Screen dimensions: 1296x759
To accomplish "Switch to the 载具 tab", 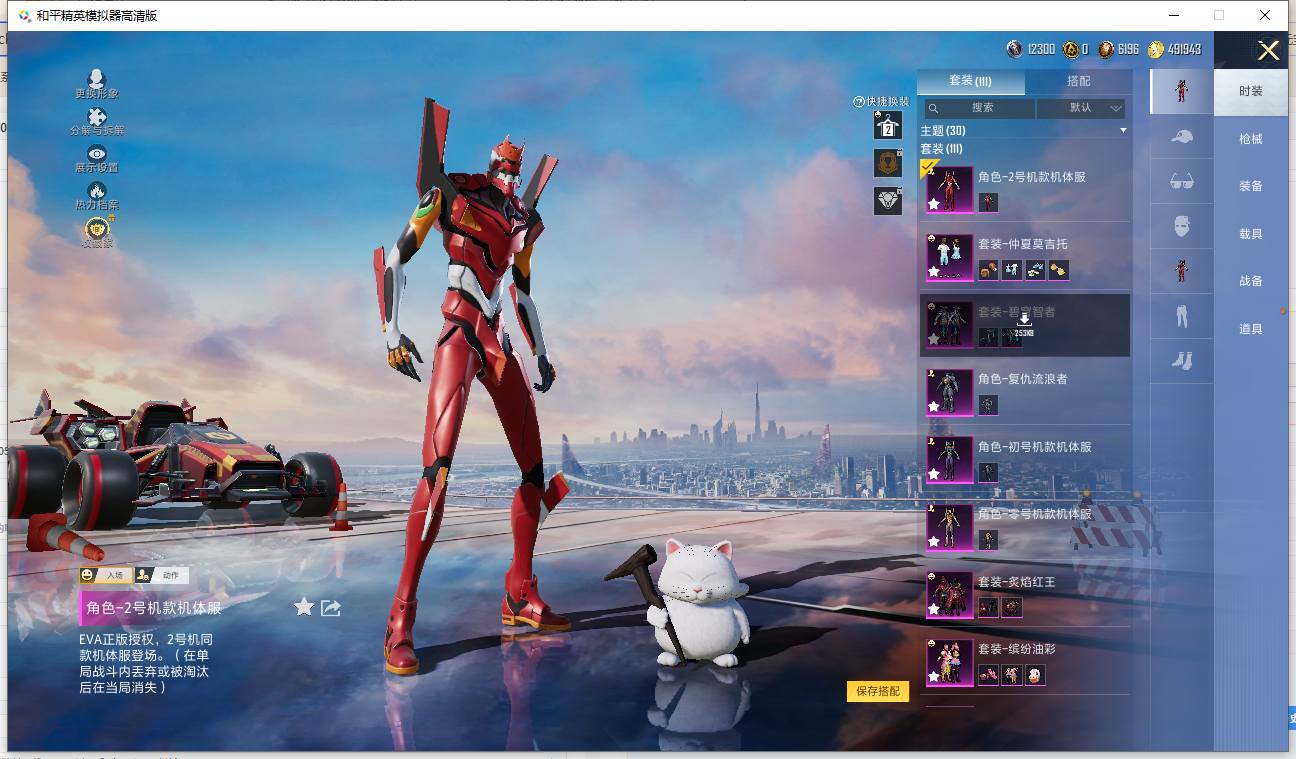I will click(x=1251, y=234).
